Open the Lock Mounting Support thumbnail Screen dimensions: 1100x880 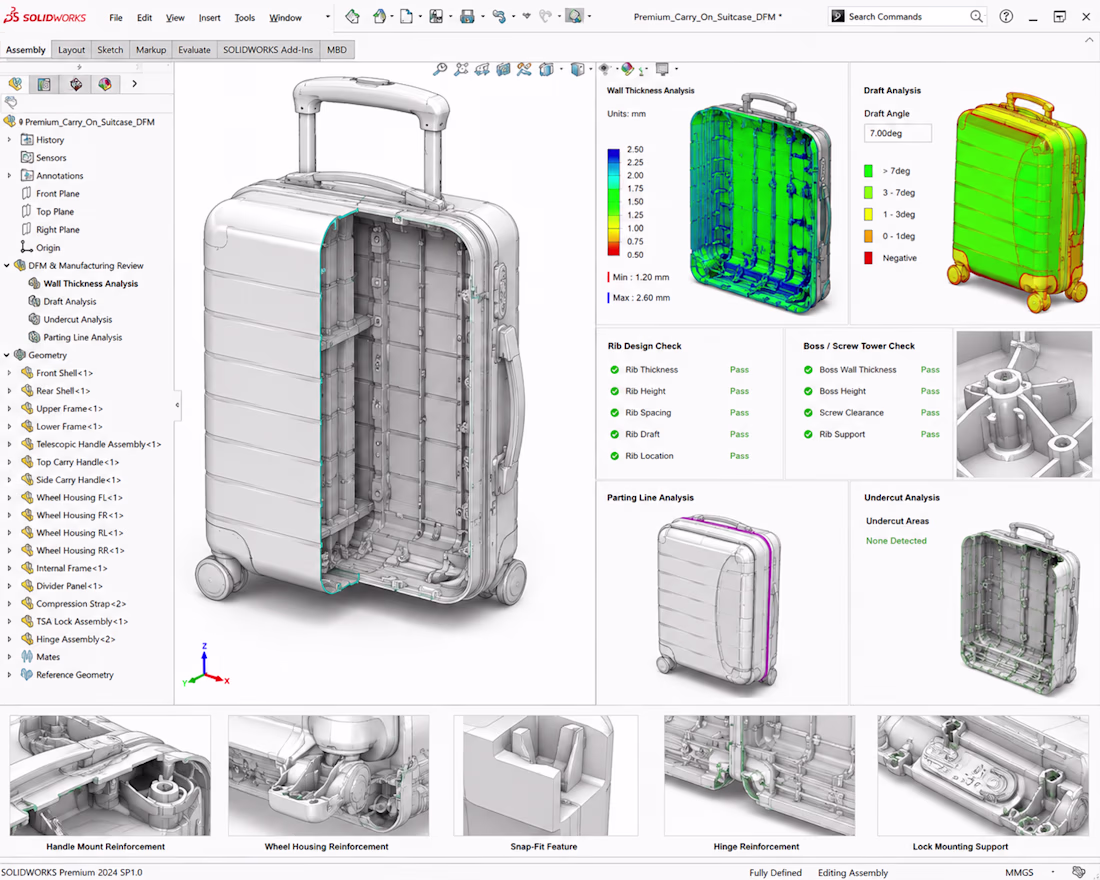point(983,775)
